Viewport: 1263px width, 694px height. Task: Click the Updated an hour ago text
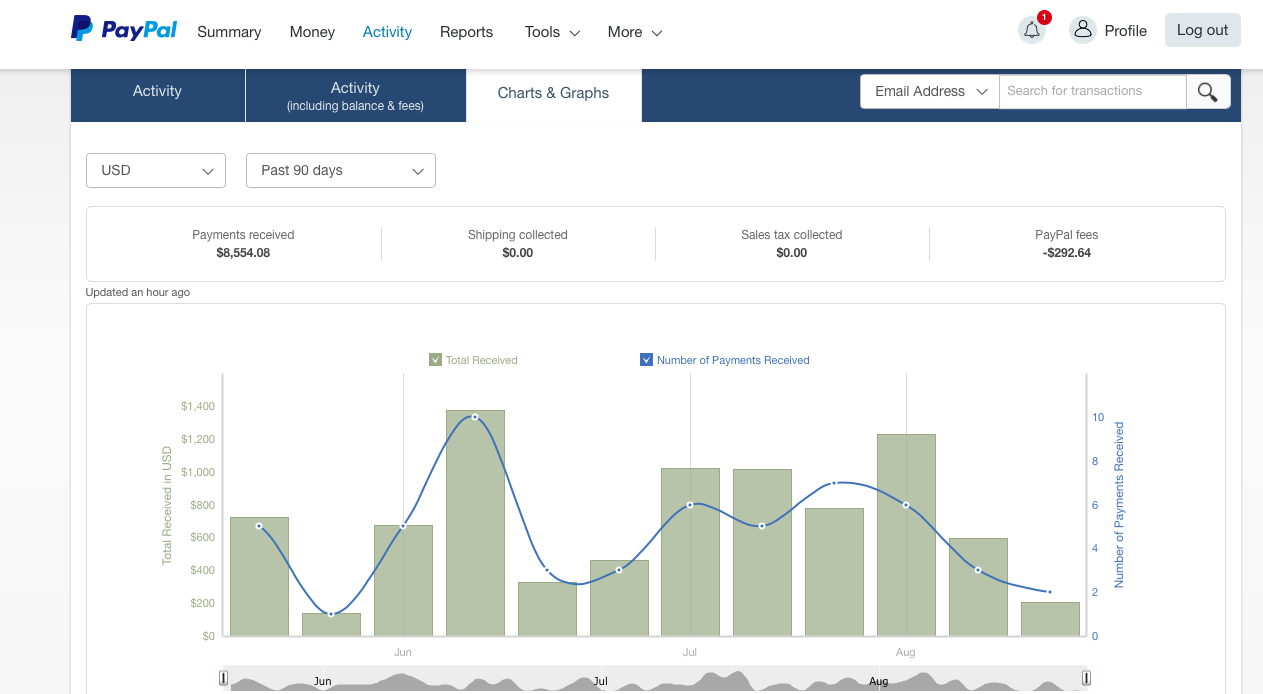tap(138, 293)
